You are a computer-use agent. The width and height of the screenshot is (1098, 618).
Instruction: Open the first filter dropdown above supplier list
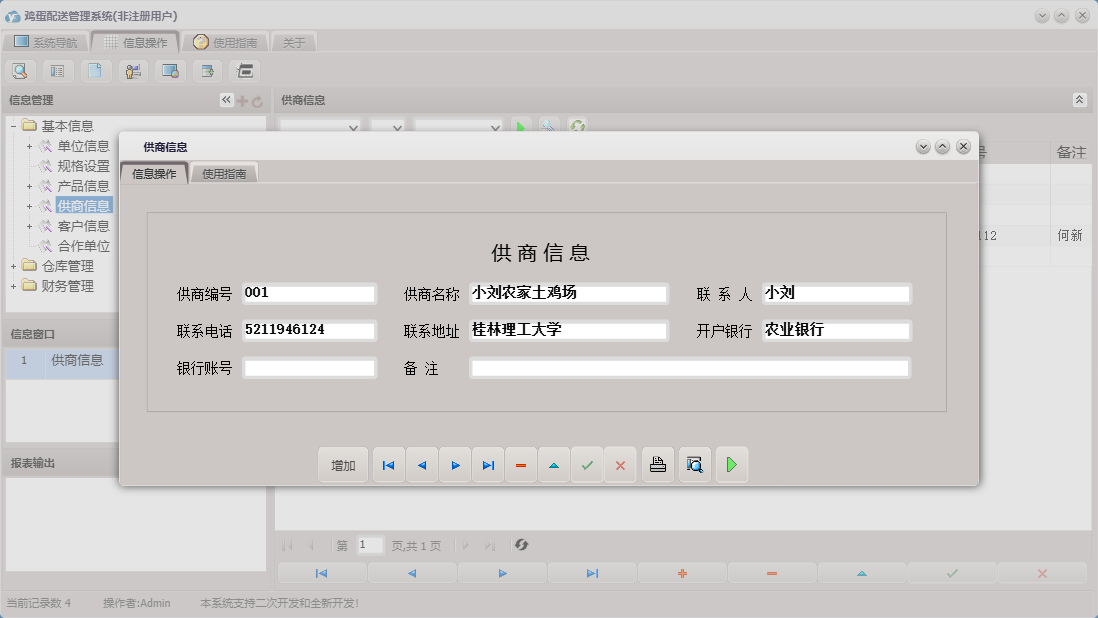click(320, 127)
